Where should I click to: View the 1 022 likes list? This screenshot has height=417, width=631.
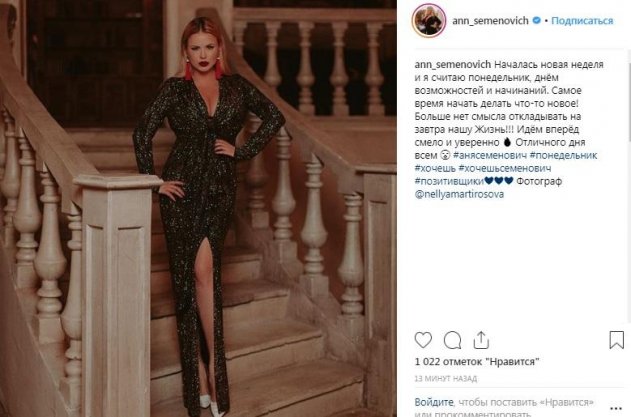click(477, 361)
